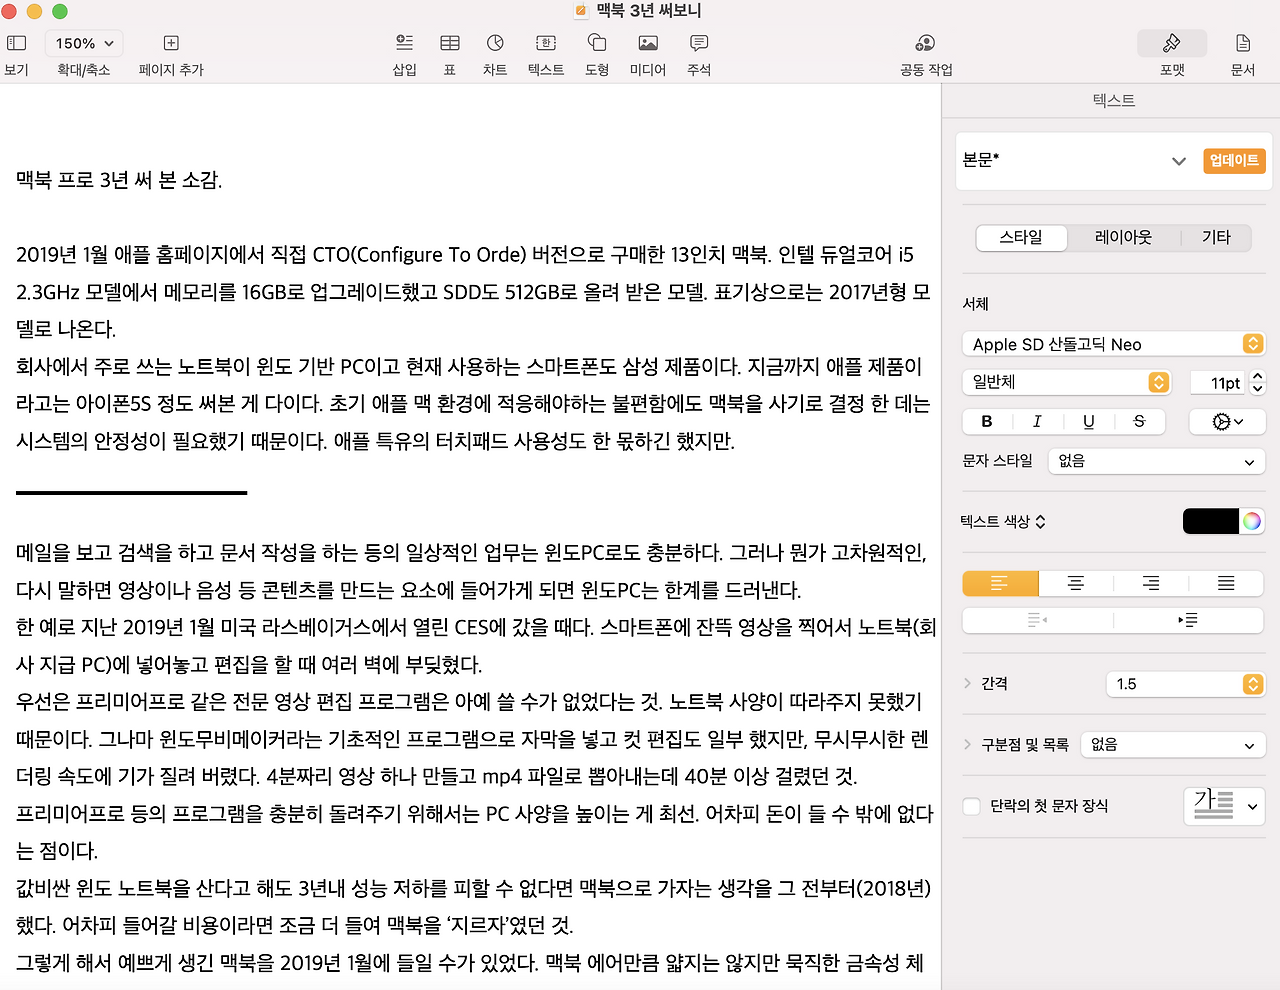Open the View (보기) sidebar menu

17,43
